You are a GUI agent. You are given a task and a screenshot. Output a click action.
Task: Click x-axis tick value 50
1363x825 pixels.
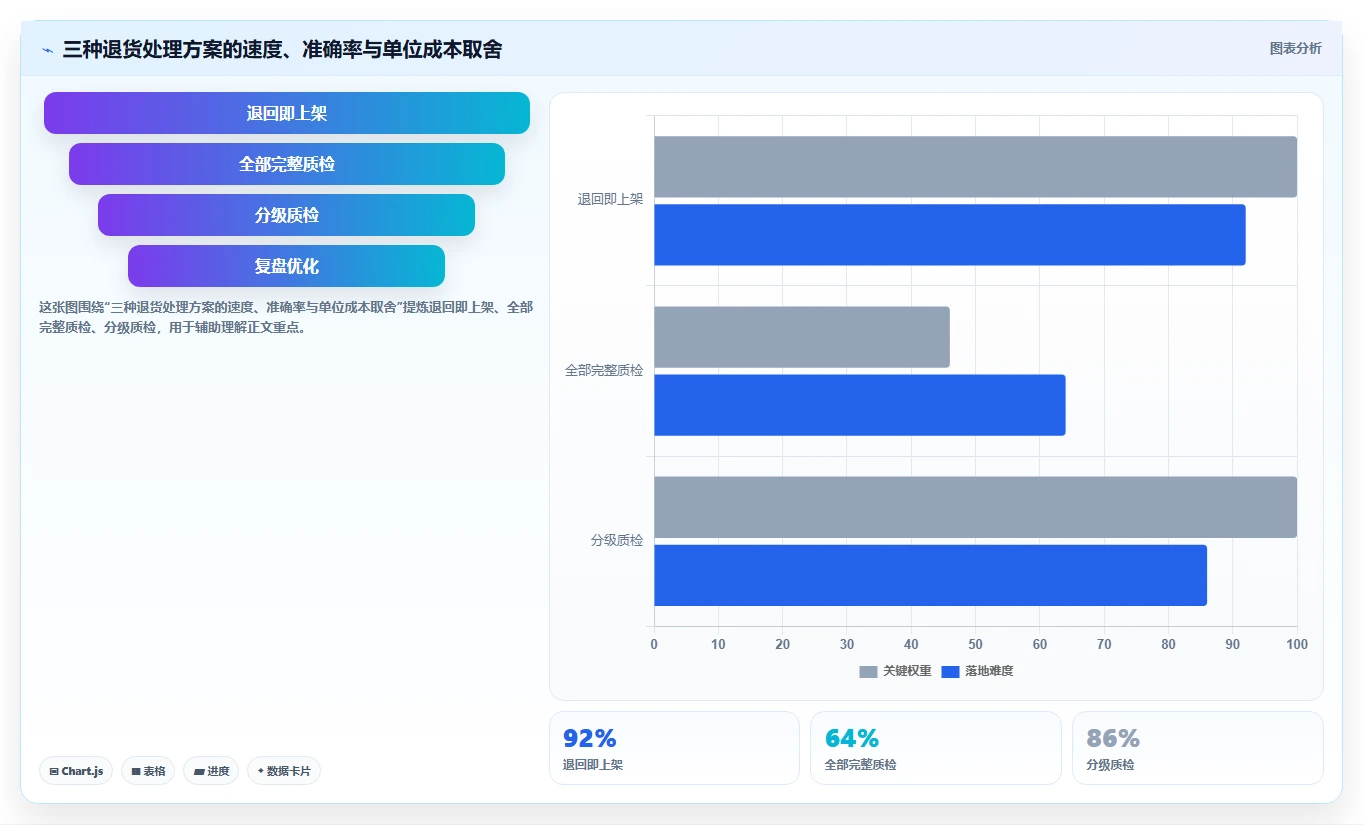[x=975, y=644]
